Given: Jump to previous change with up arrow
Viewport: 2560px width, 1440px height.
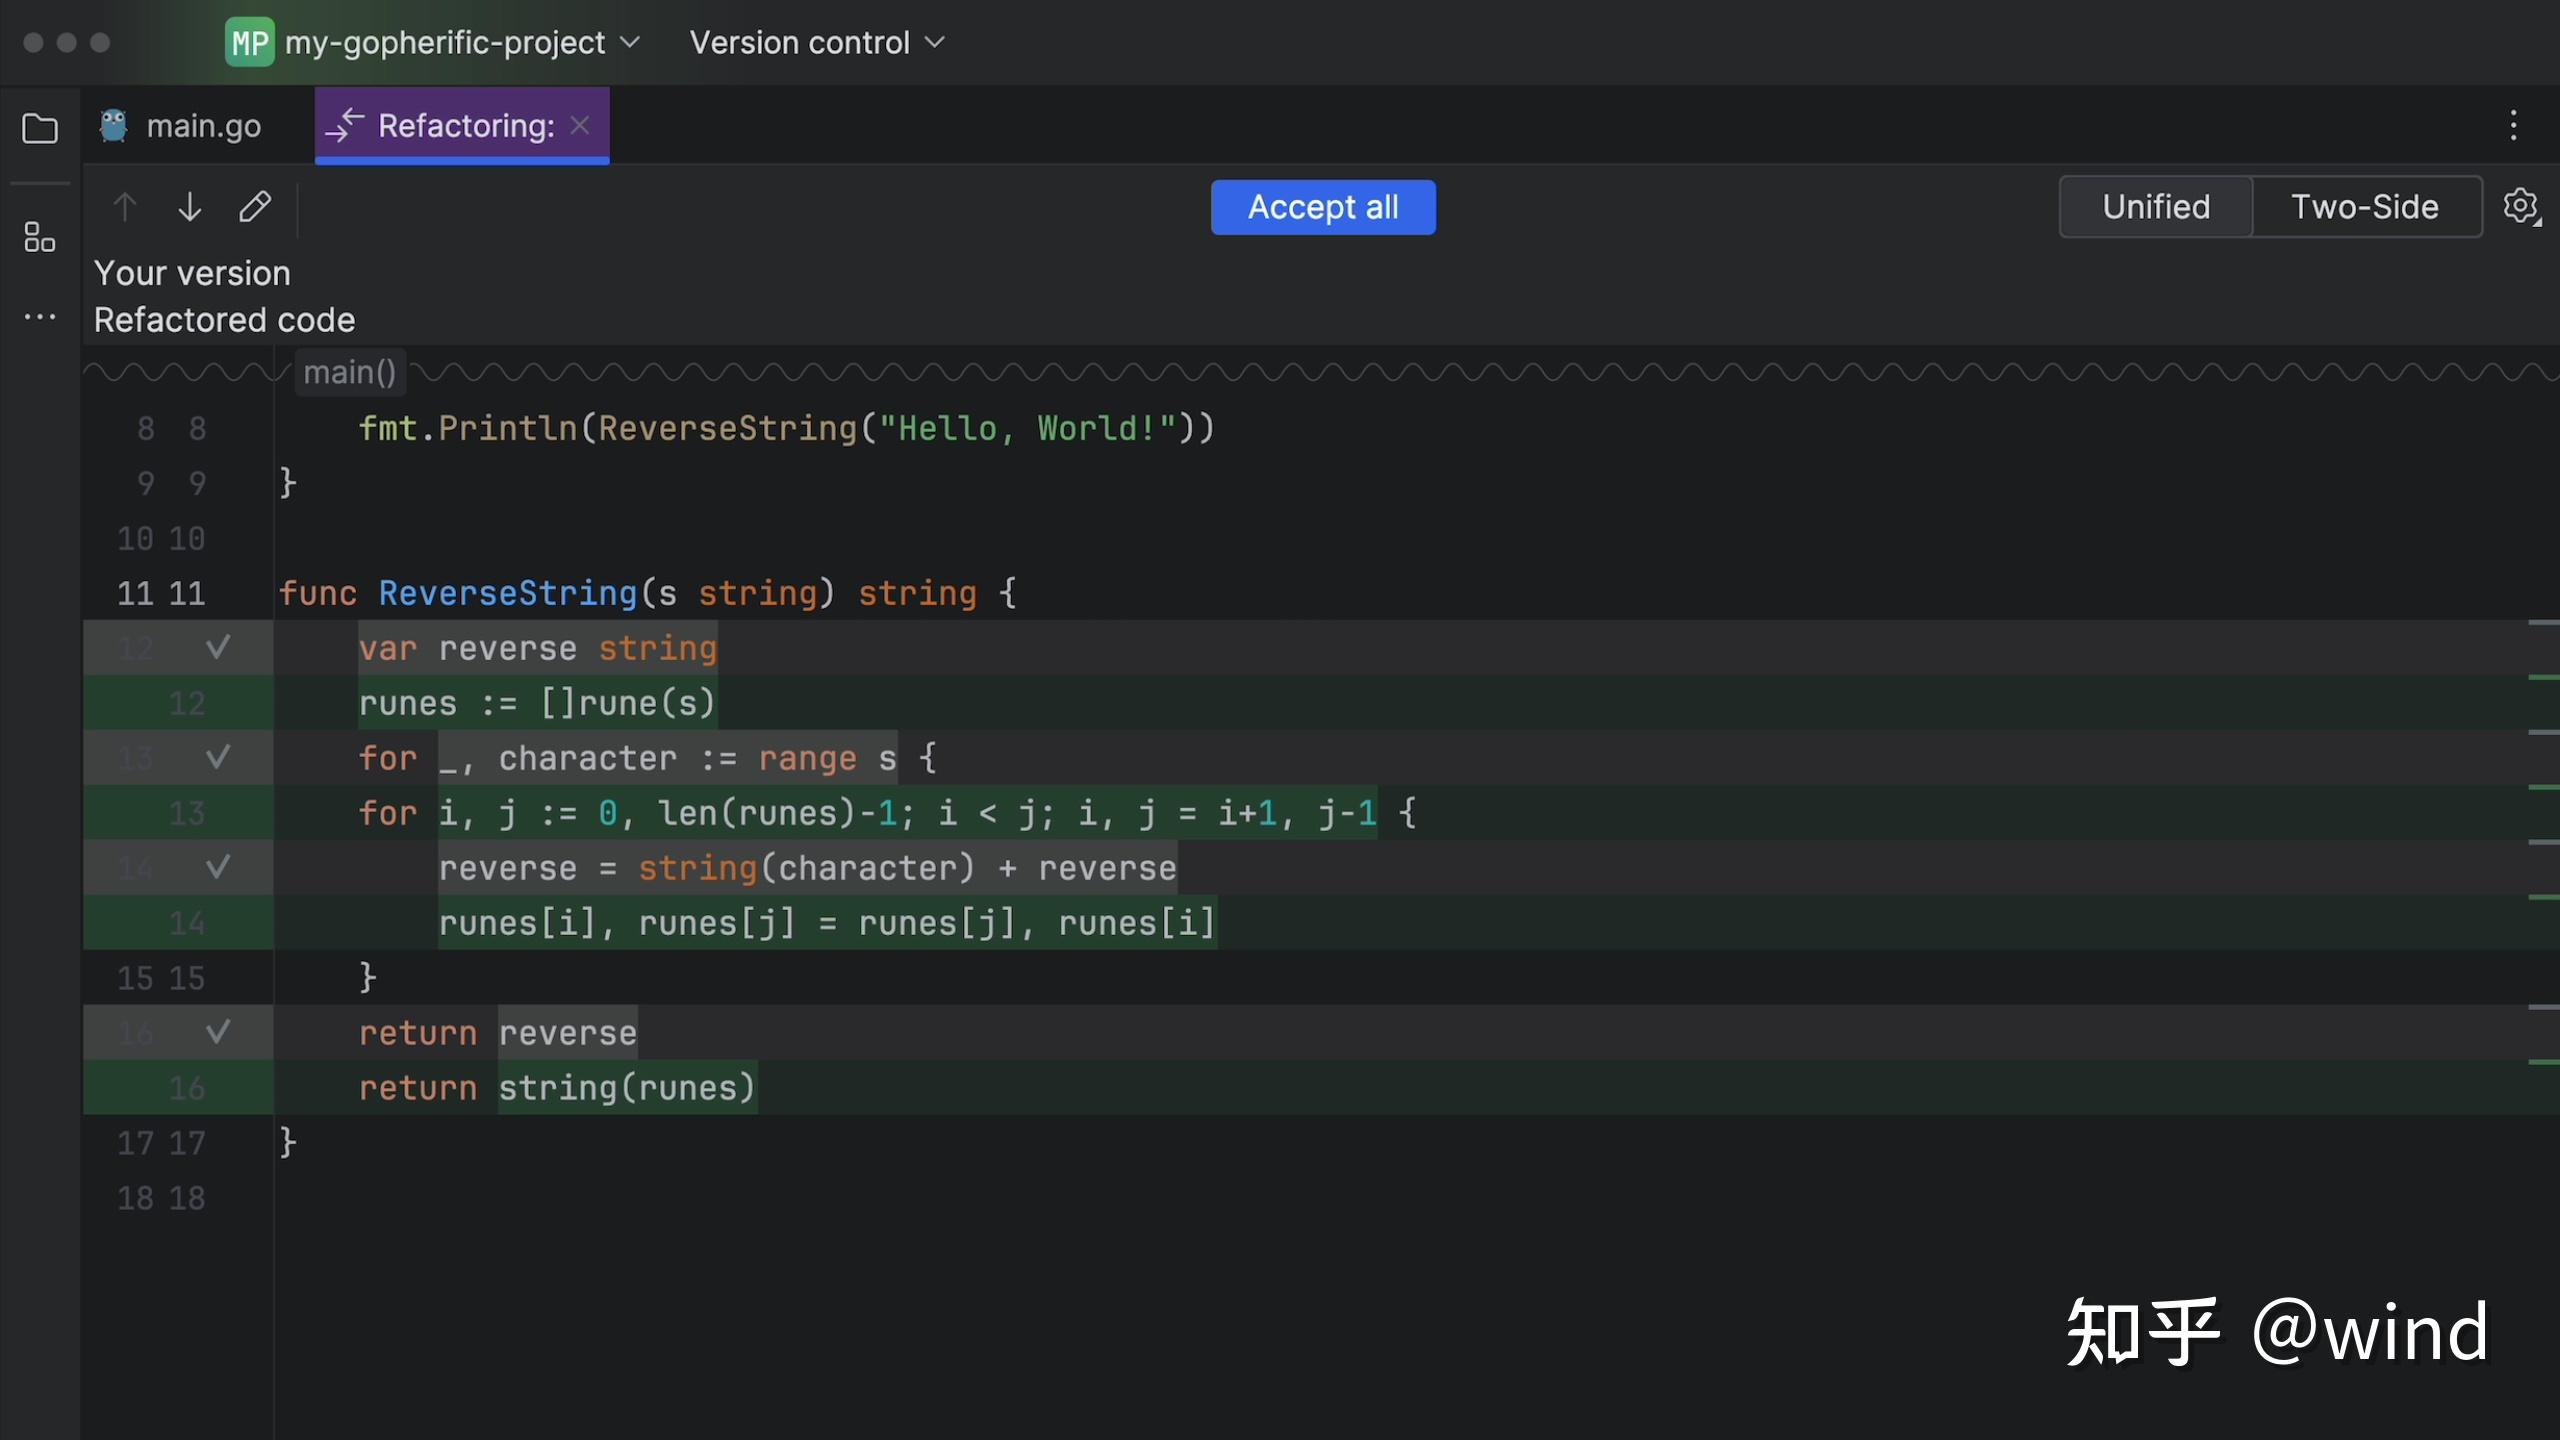Looking at the screenshot, I should (x=124, y=206).
